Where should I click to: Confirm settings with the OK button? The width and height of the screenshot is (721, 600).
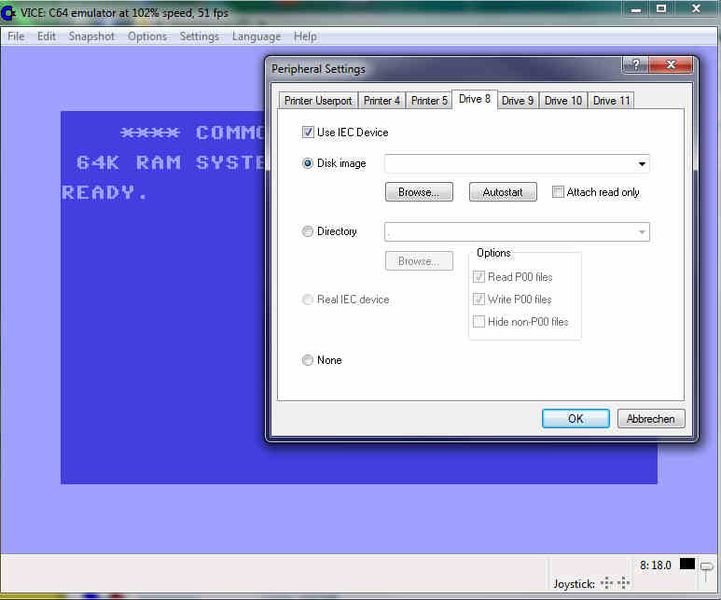575,419
